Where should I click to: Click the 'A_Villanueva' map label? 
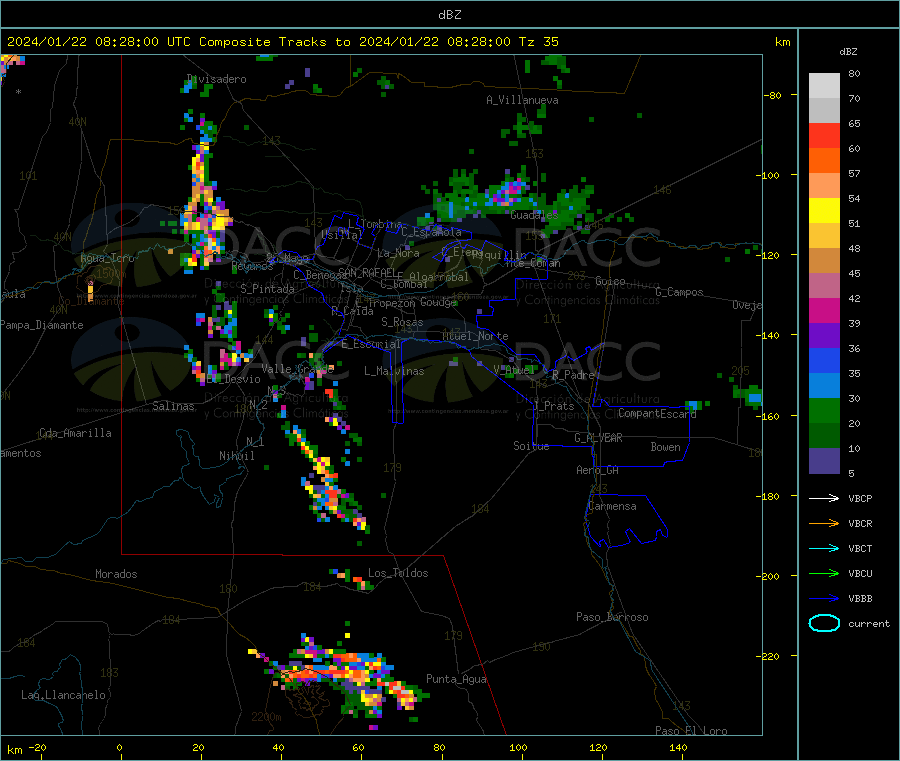point(522,100)
